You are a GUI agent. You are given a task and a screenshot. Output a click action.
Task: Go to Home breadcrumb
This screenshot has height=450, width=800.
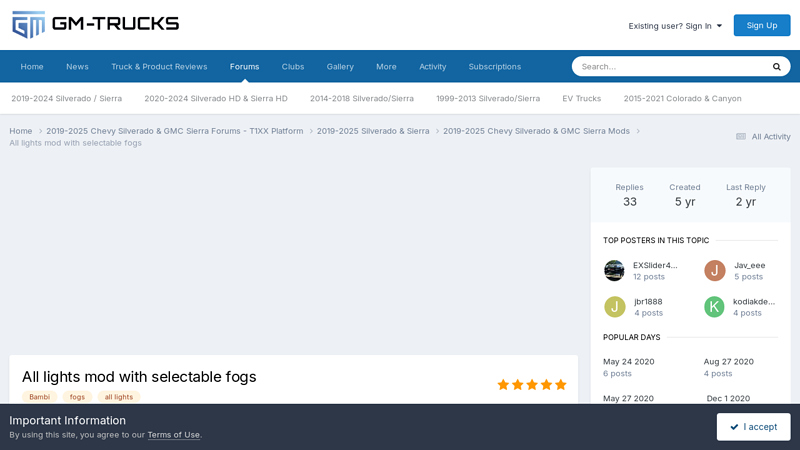click(x=20, y=131)
